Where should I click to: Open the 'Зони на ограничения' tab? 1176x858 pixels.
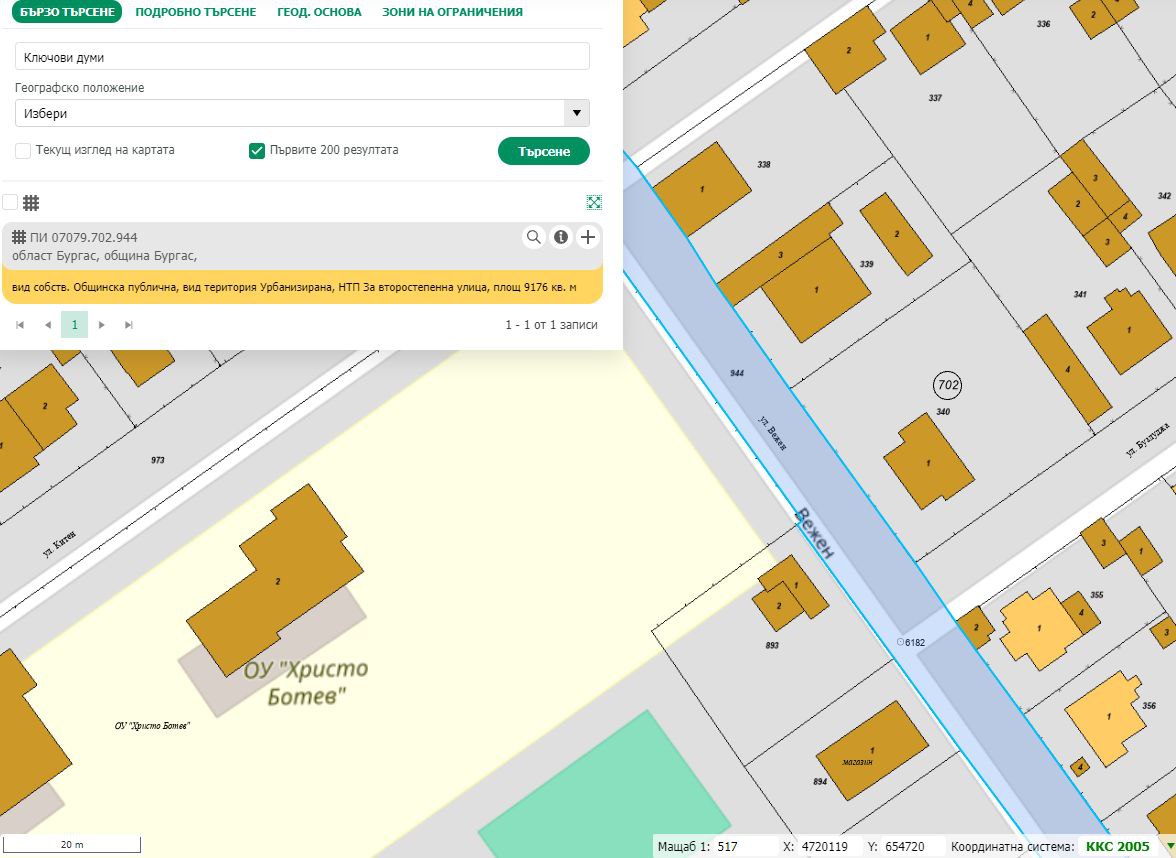coord(452,12)
